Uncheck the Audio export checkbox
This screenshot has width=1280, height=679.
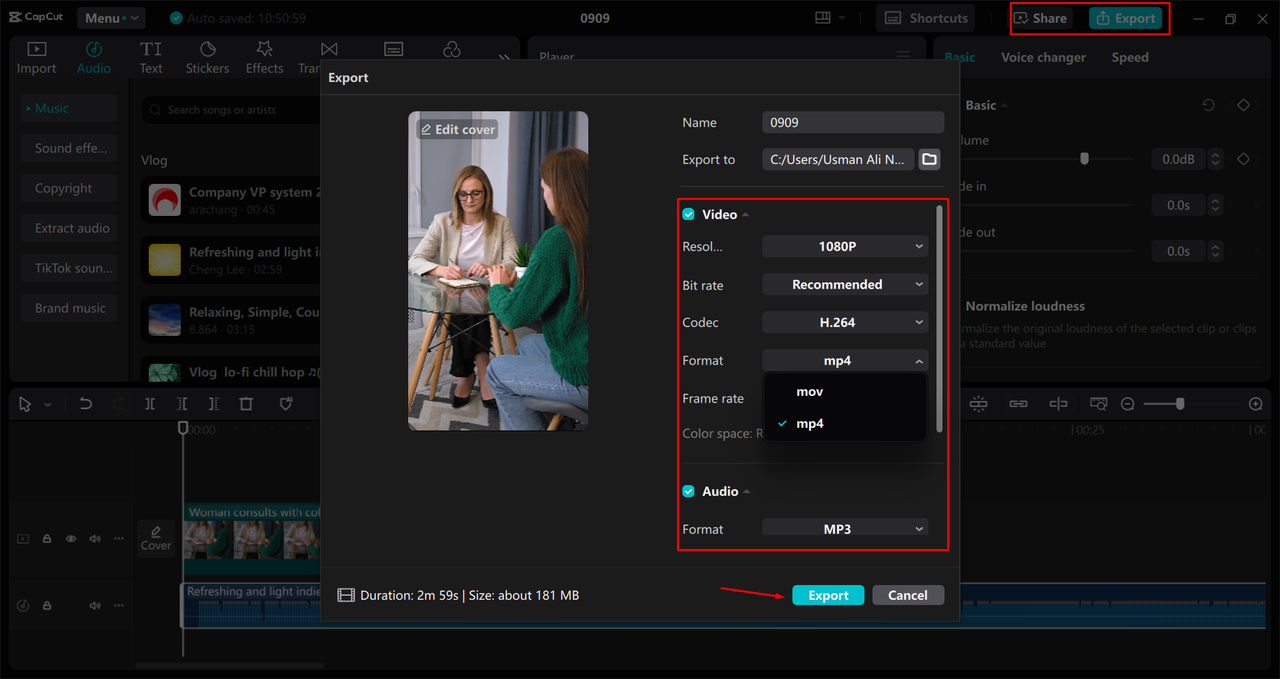tap(688, 491)
